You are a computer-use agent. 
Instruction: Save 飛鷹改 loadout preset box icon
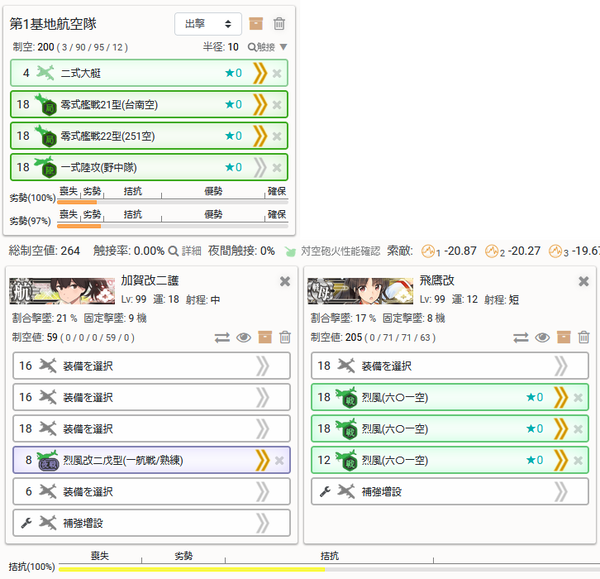pyautogui.click(x=563, y=337)
